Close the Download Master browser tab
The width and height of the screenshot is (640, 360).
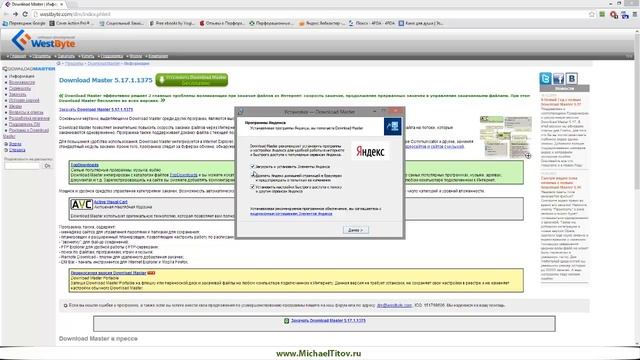tap(62, 4)
